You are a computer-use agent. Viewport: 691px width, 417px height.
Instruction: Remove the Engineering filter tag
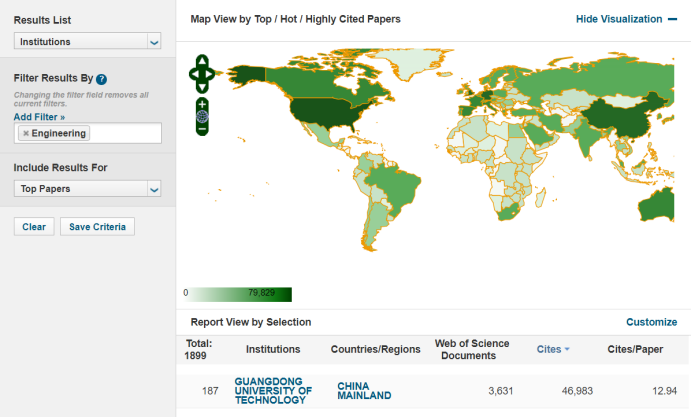click(26, 133)
